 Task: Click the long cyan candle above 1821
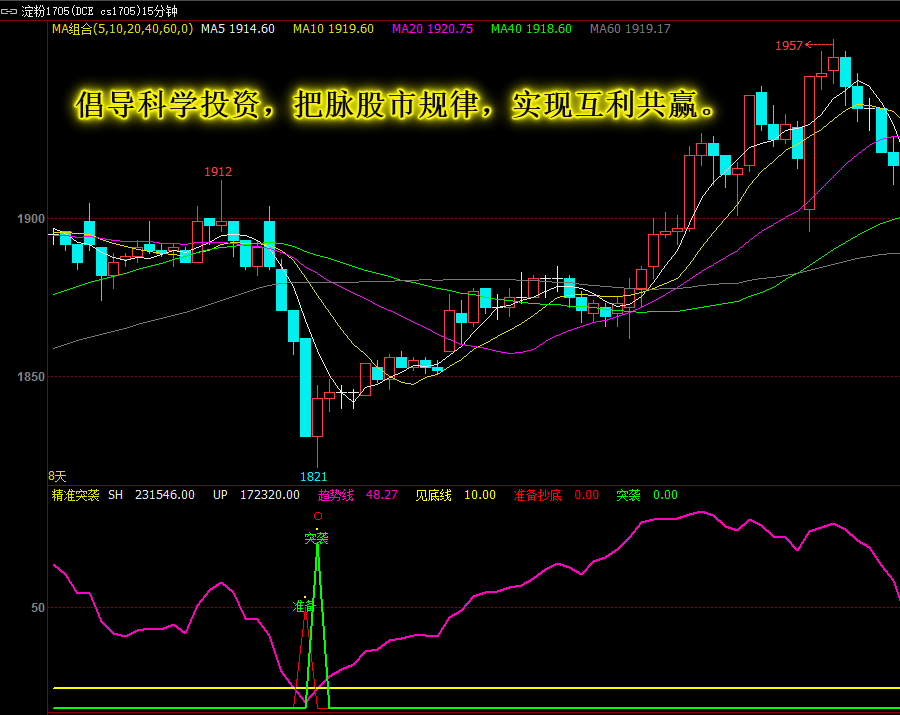305,387
